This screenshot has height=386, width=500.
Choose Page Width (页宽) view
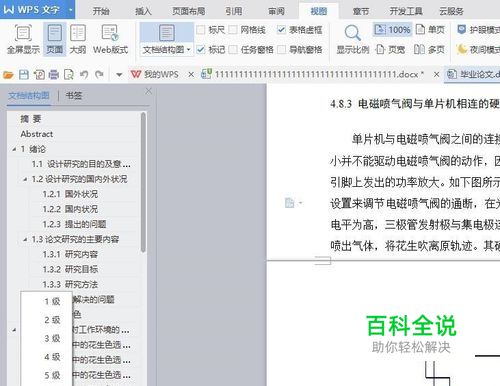tap(390, 50)
